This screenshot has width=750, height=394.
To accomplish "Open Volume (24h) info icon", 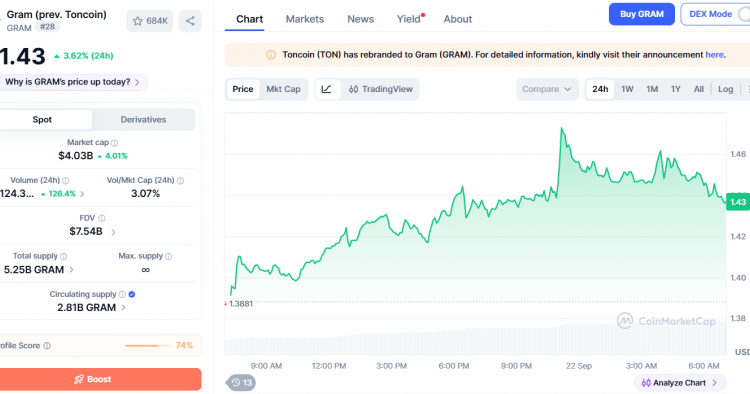I will pyautogui.click(x=66, y=181).
